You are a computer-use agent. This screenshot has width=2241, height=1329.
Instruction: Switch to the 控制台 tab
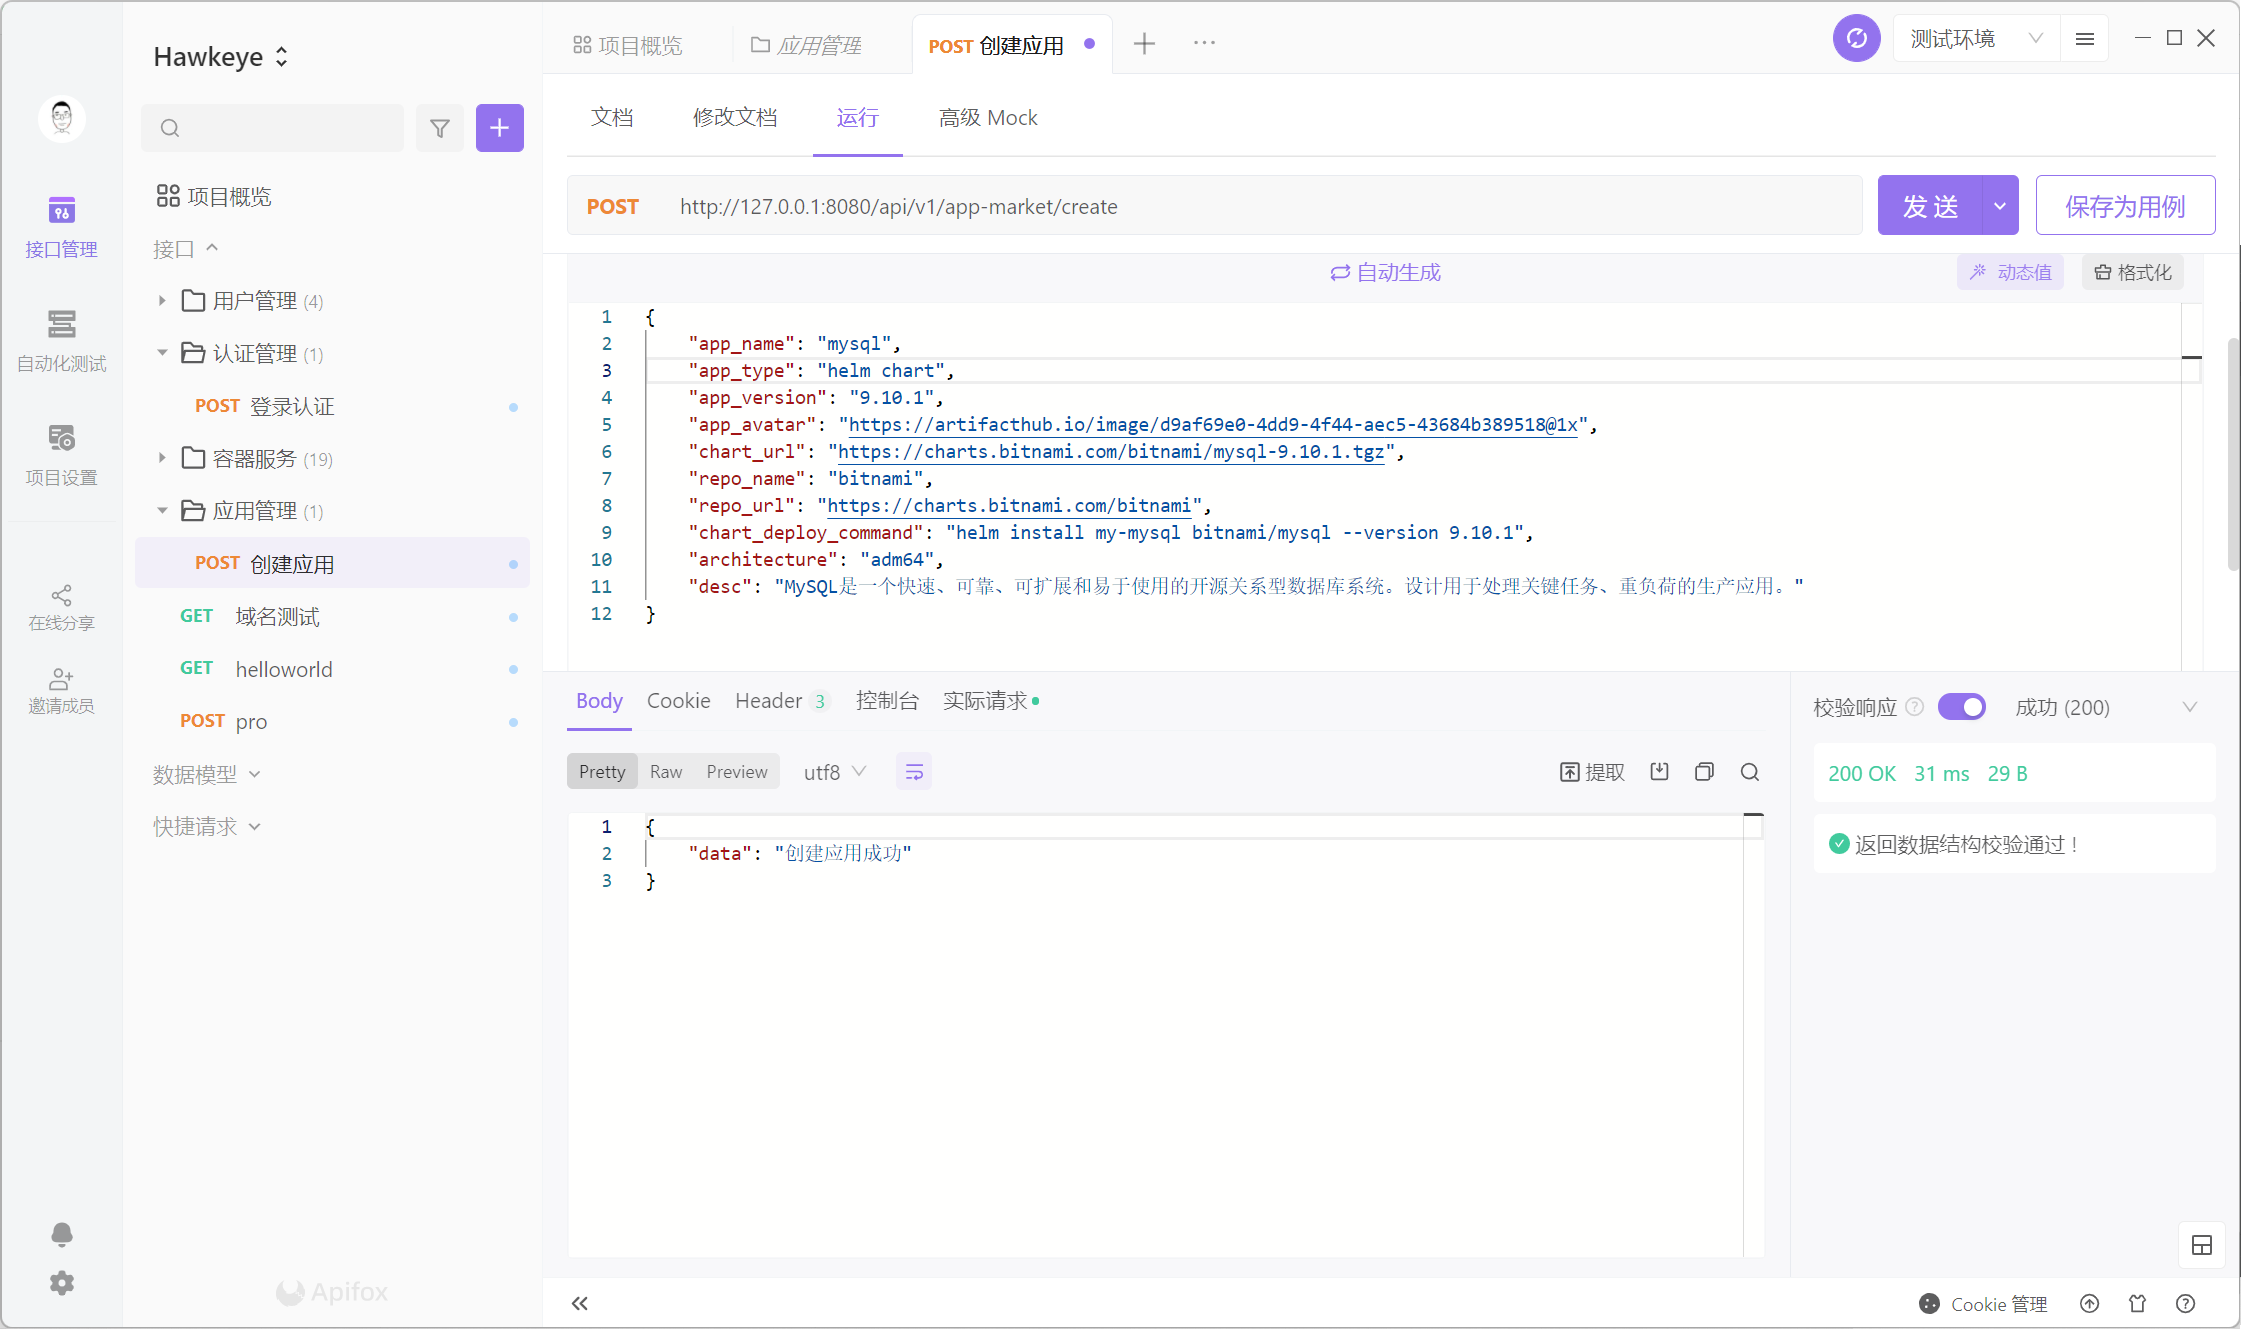(887, 701)
